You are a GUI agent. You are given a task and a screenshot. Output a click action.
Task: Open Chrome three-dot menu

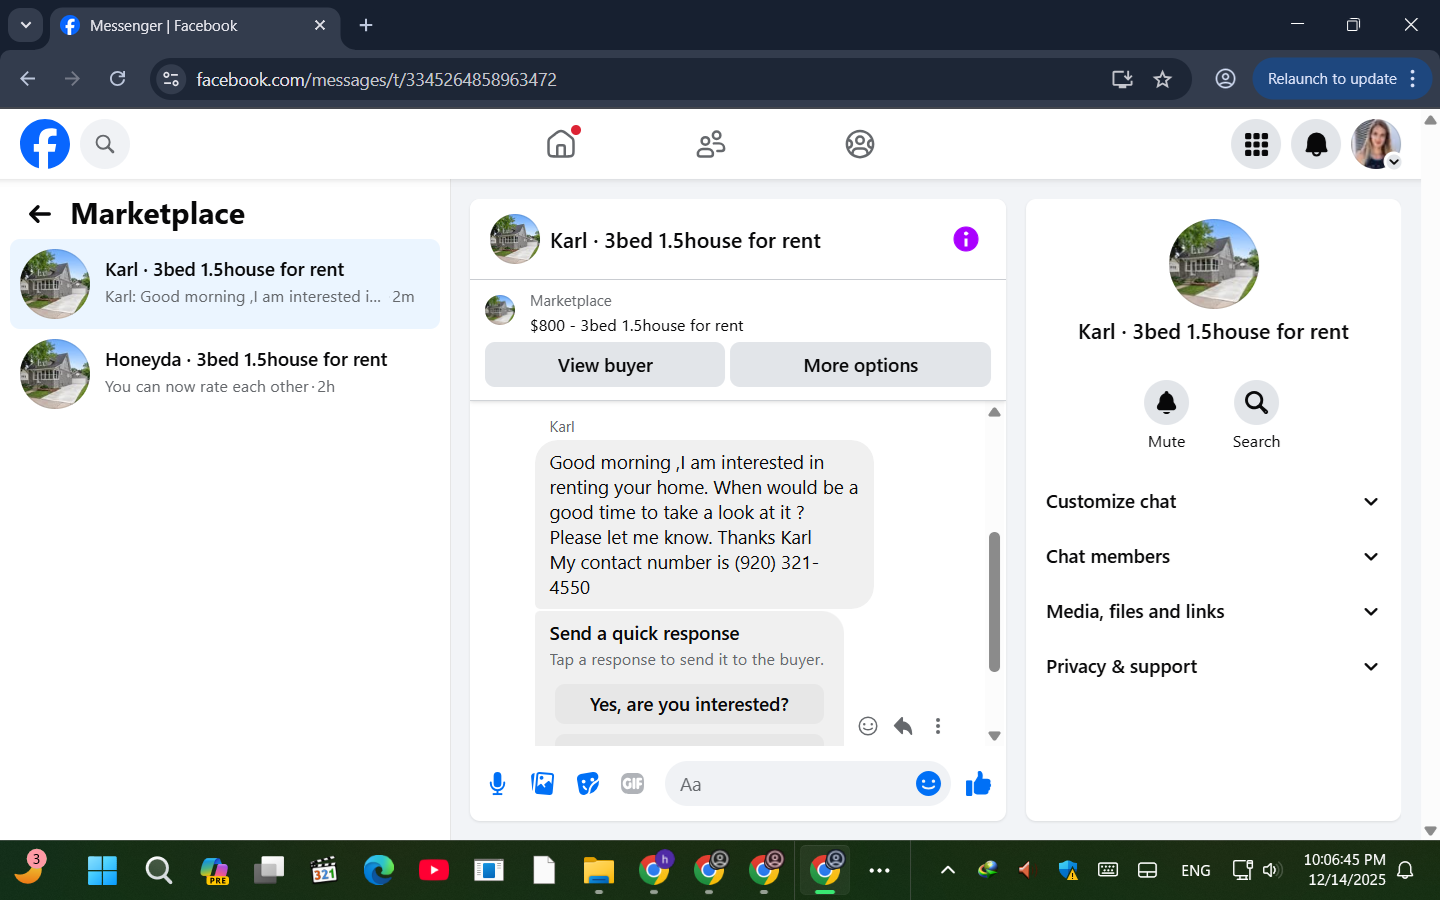[1413, 79]
